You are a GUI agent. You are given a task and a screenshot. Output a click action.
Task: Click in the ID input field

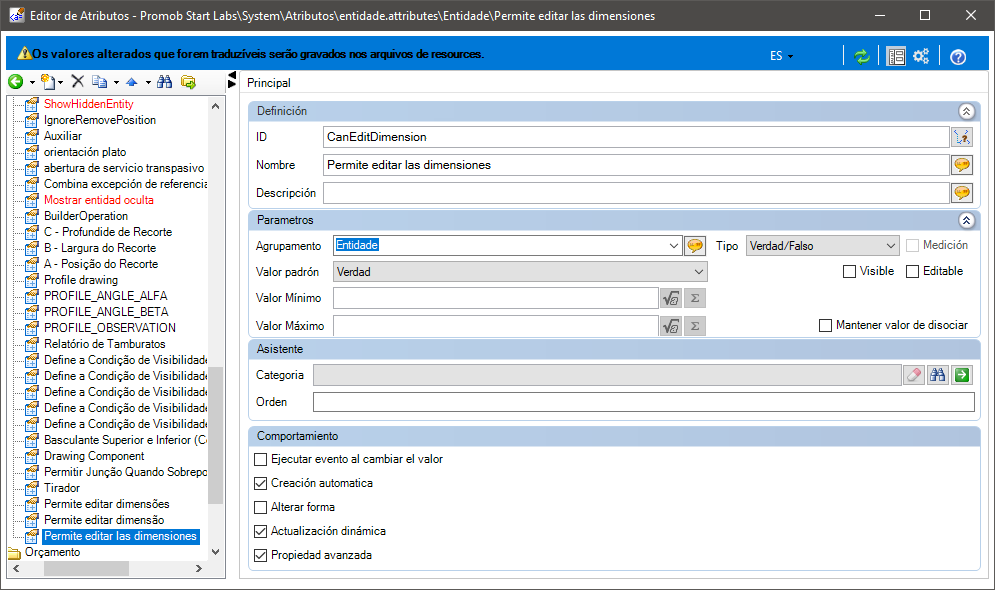click(636, 137)
